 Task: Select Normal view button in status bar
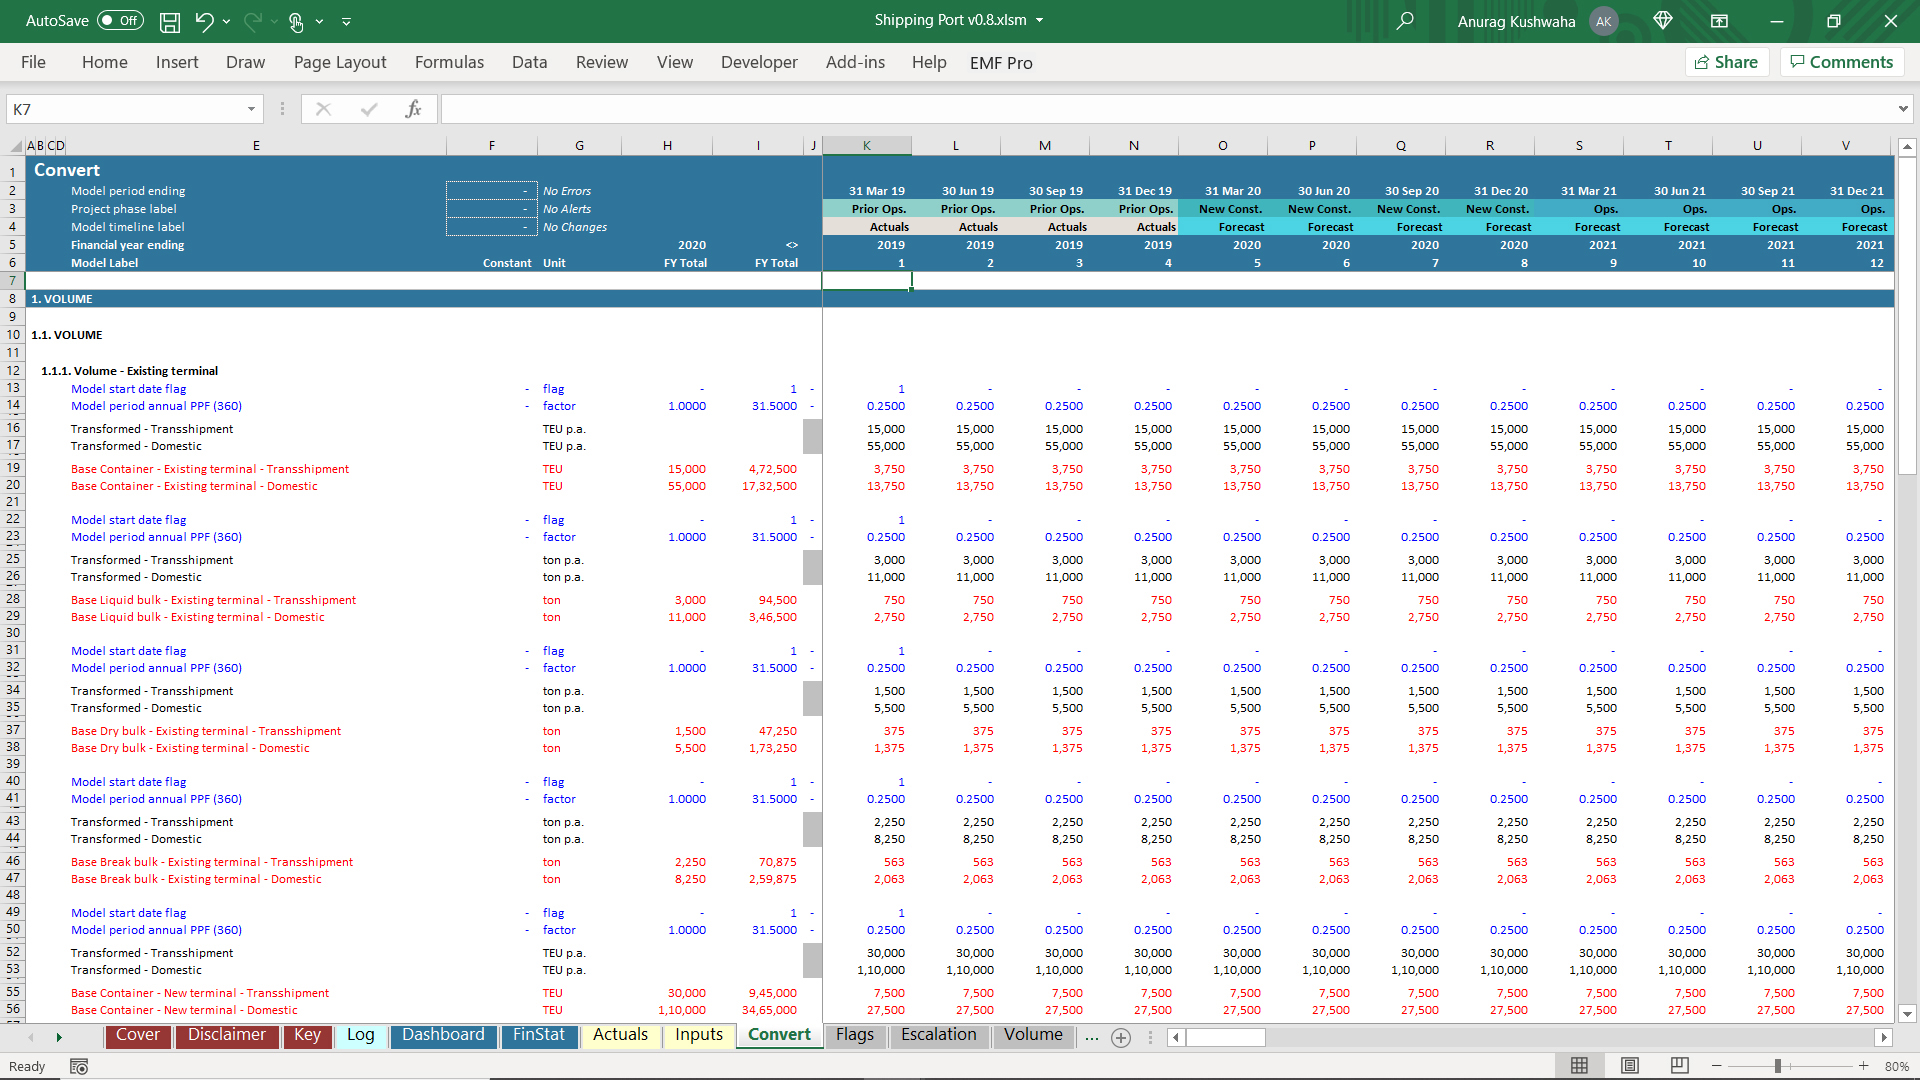tap(1580, 1066)
